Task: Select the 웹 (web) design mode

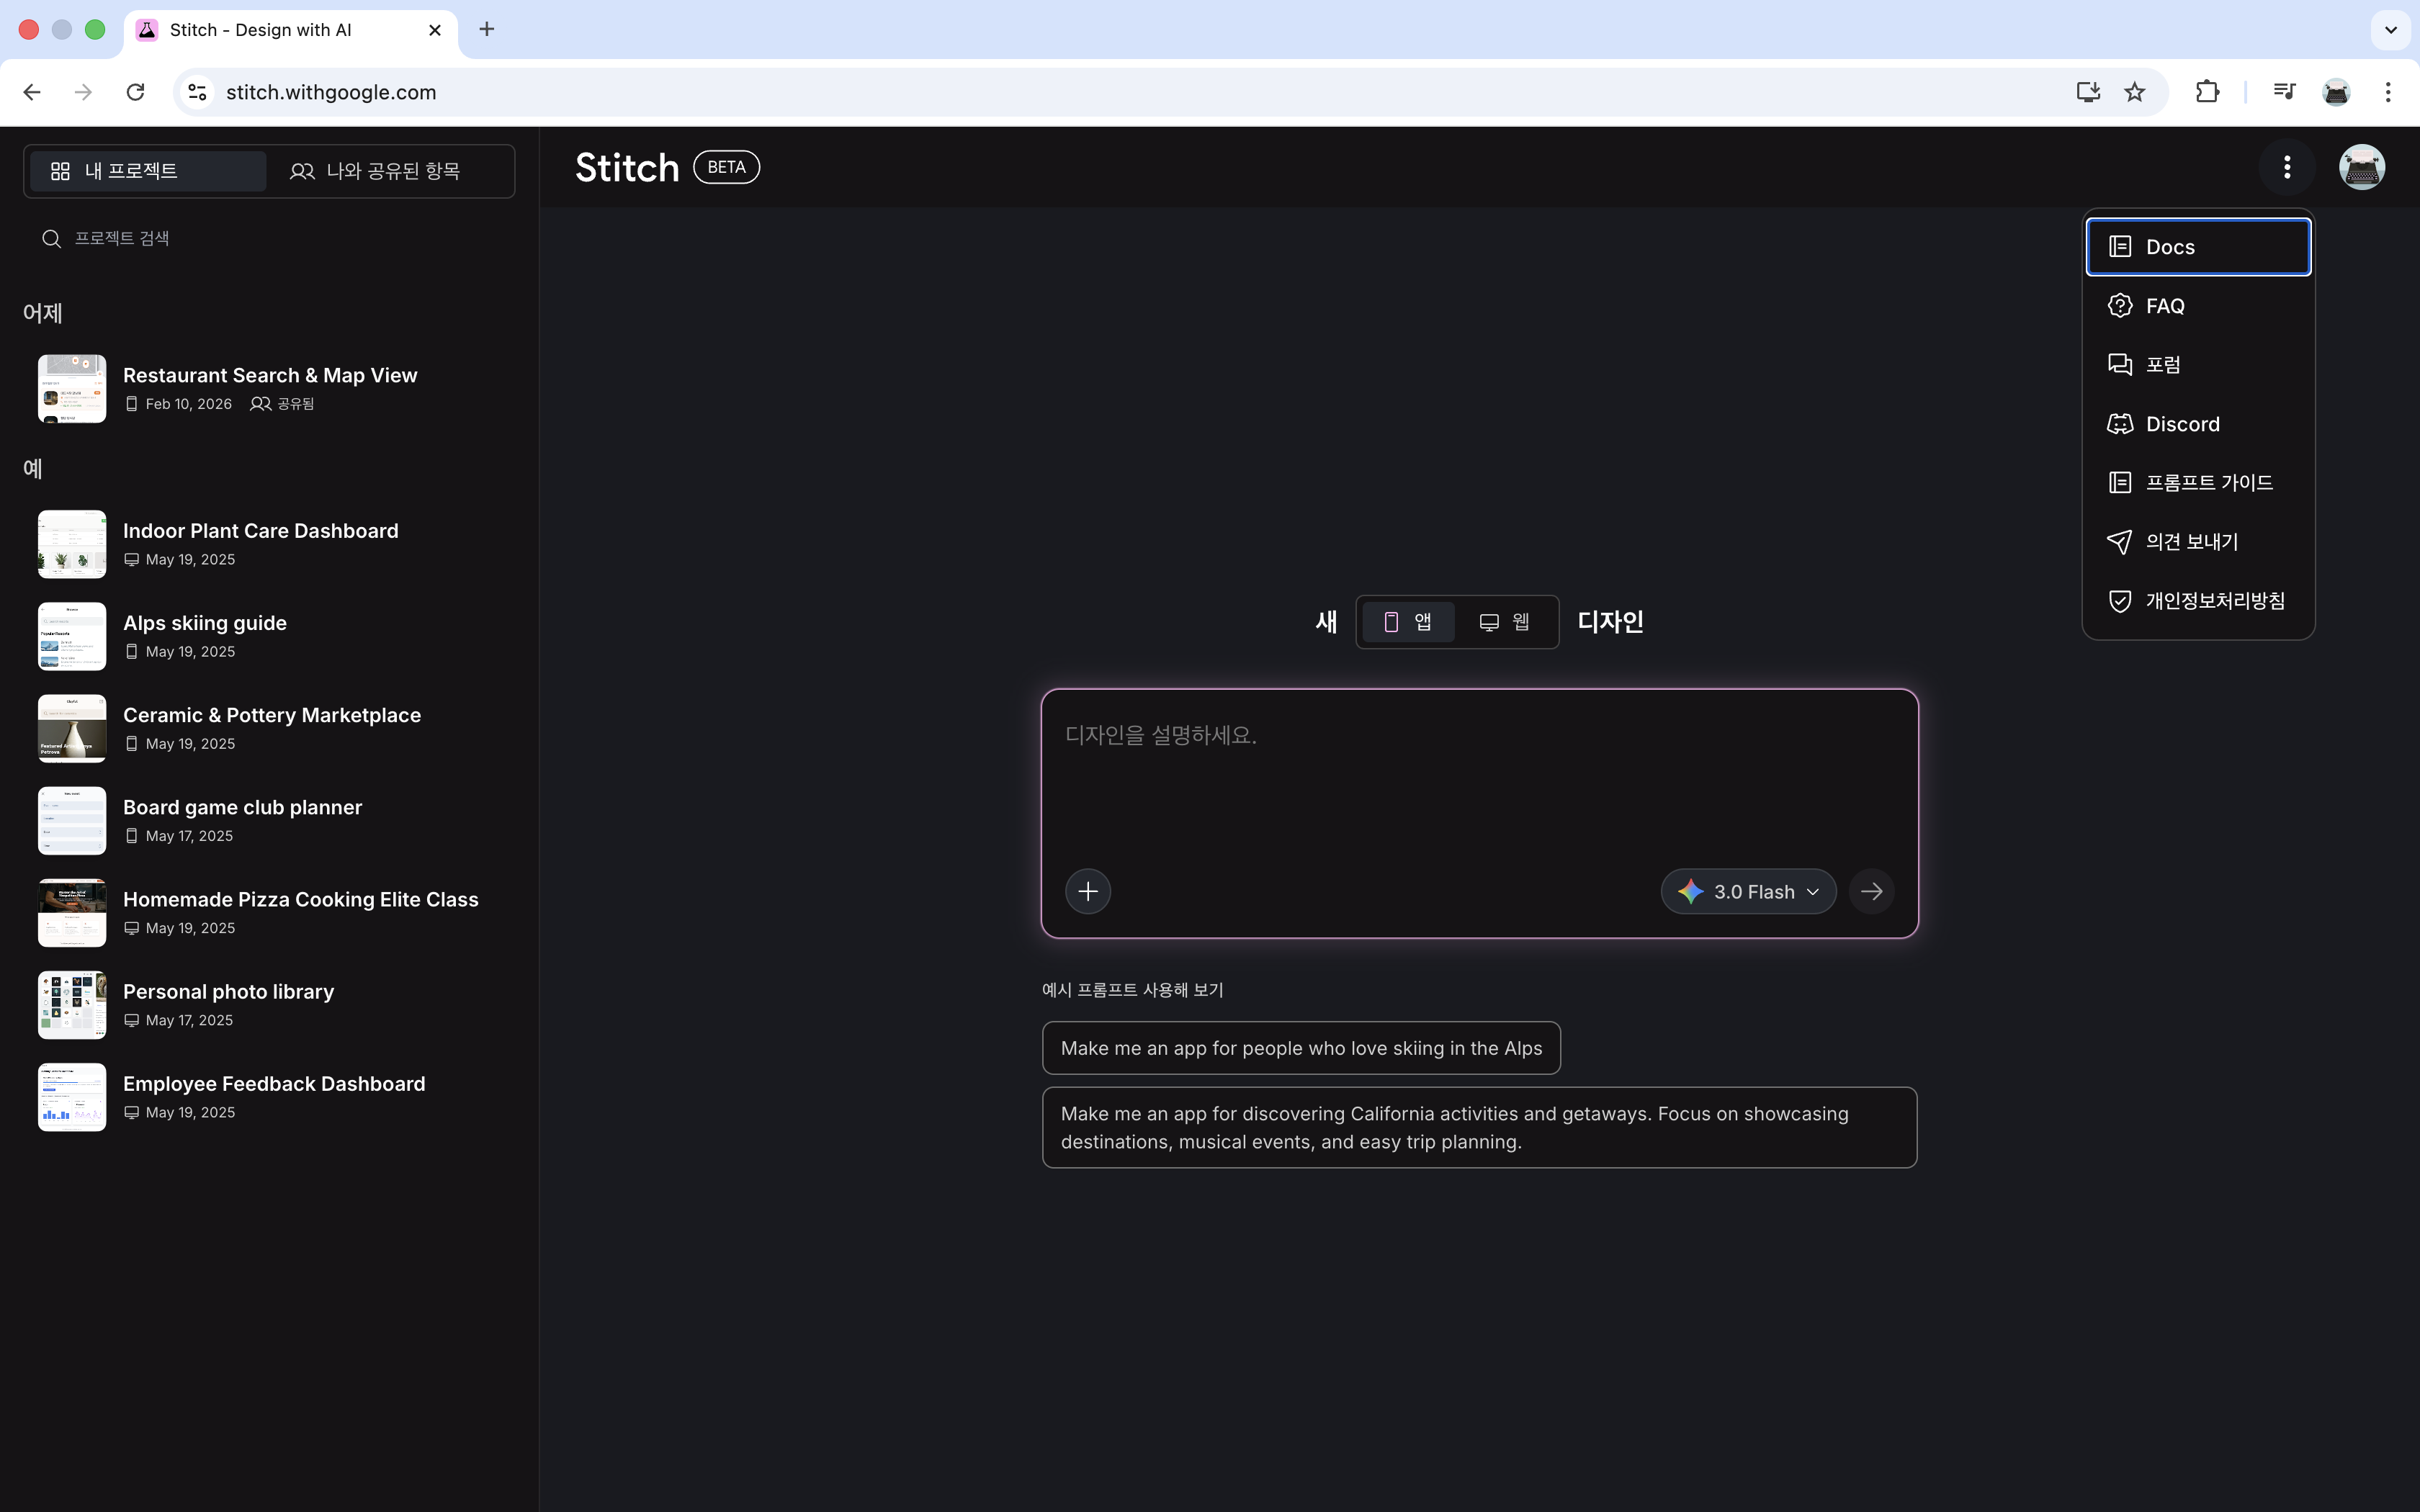Action: click(1505, 622)
